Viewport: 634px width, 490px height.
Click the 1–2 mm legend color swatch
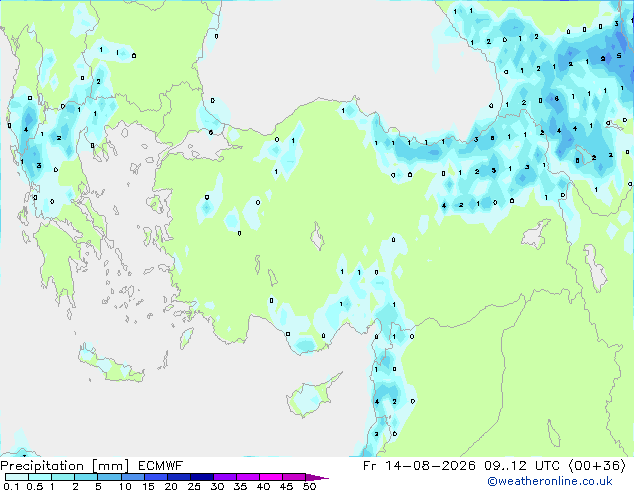tap(63, 477)
